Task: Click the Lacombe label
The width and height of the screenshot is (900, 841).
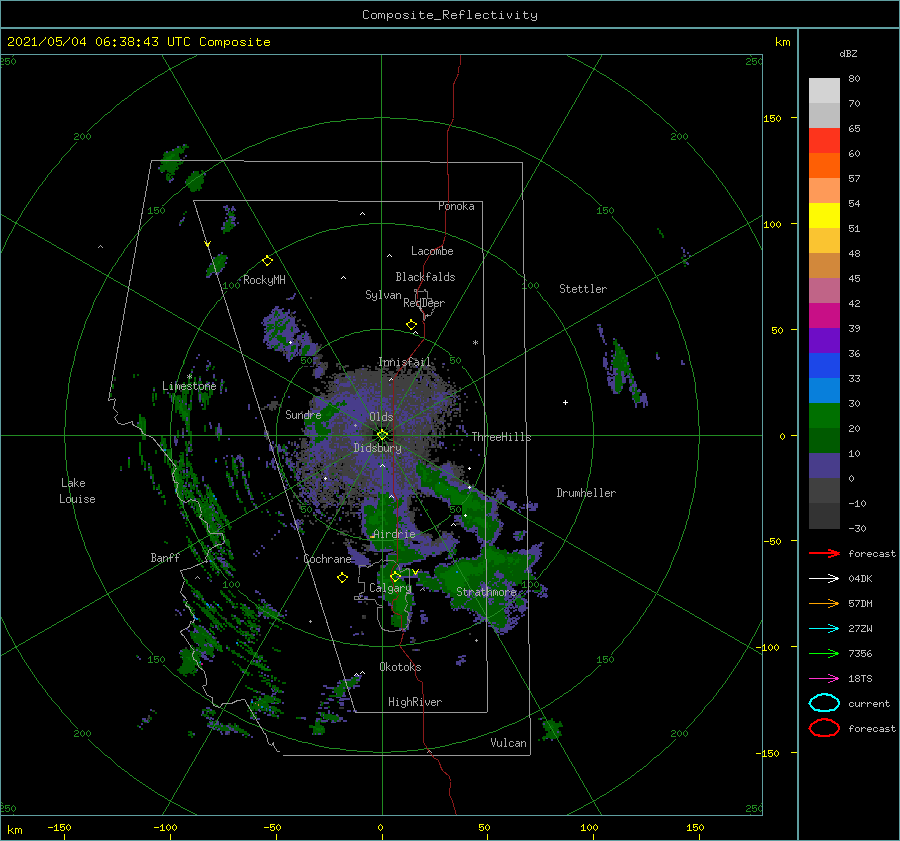Action: 432,251
